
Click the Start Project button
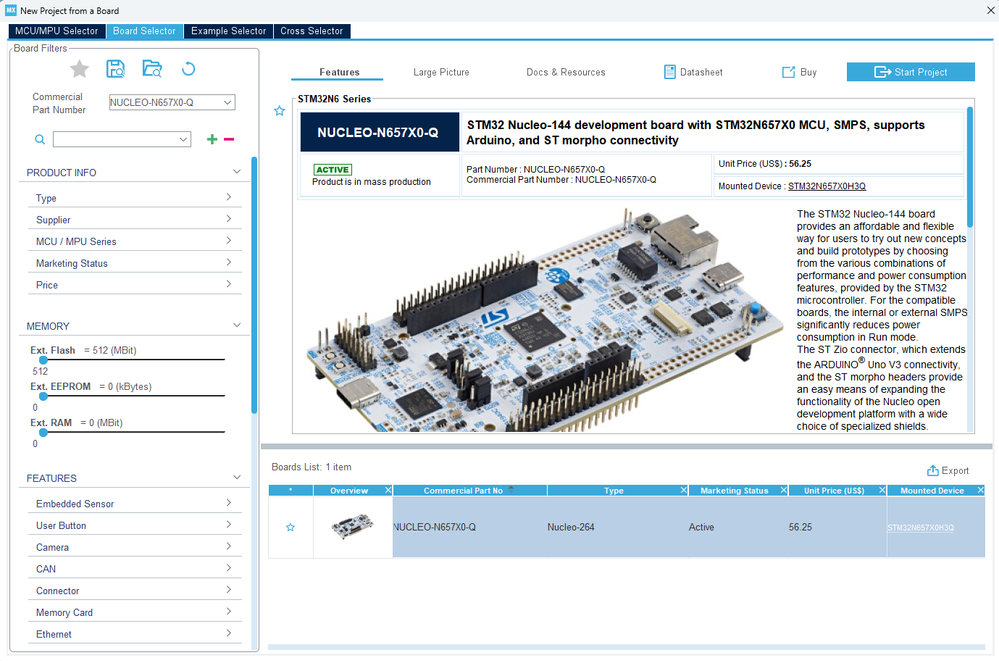[x=910, y=72]
